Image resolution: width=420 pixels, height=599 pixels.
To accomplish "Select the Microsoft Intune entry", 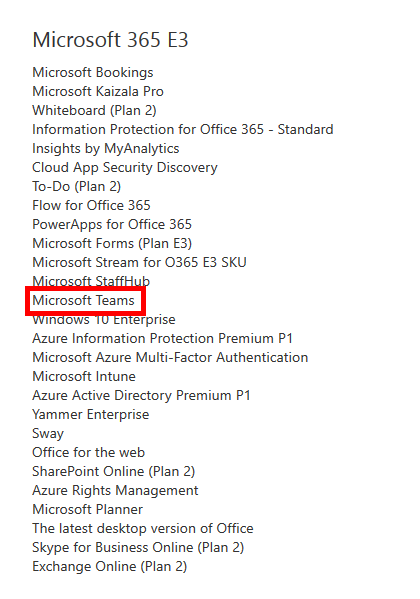I will [84, 377].
